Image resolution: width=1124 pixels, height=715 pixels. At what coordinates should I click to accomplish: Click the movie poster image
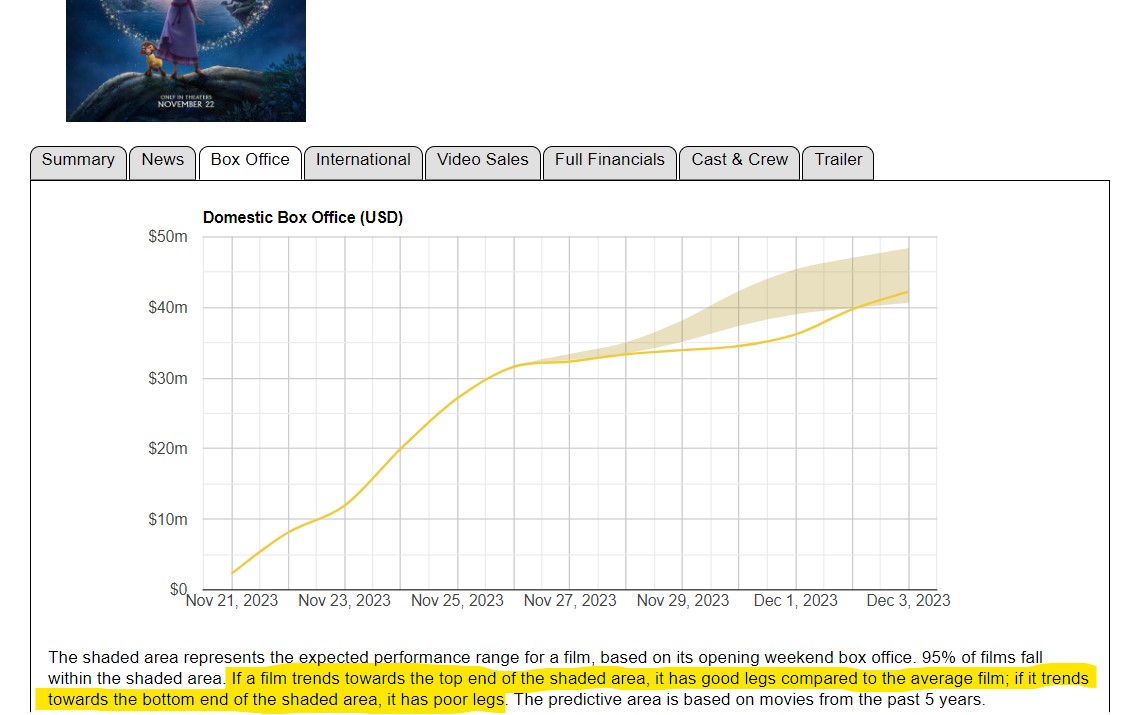(x=186, y=60)
